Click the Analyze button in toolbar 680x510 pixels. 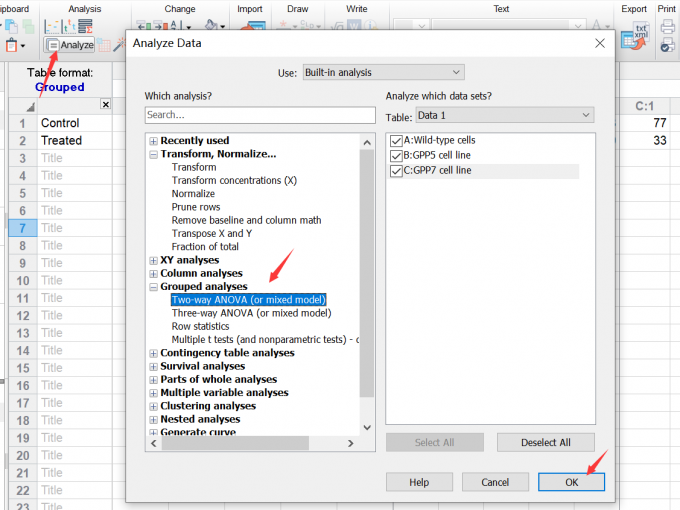69,45
